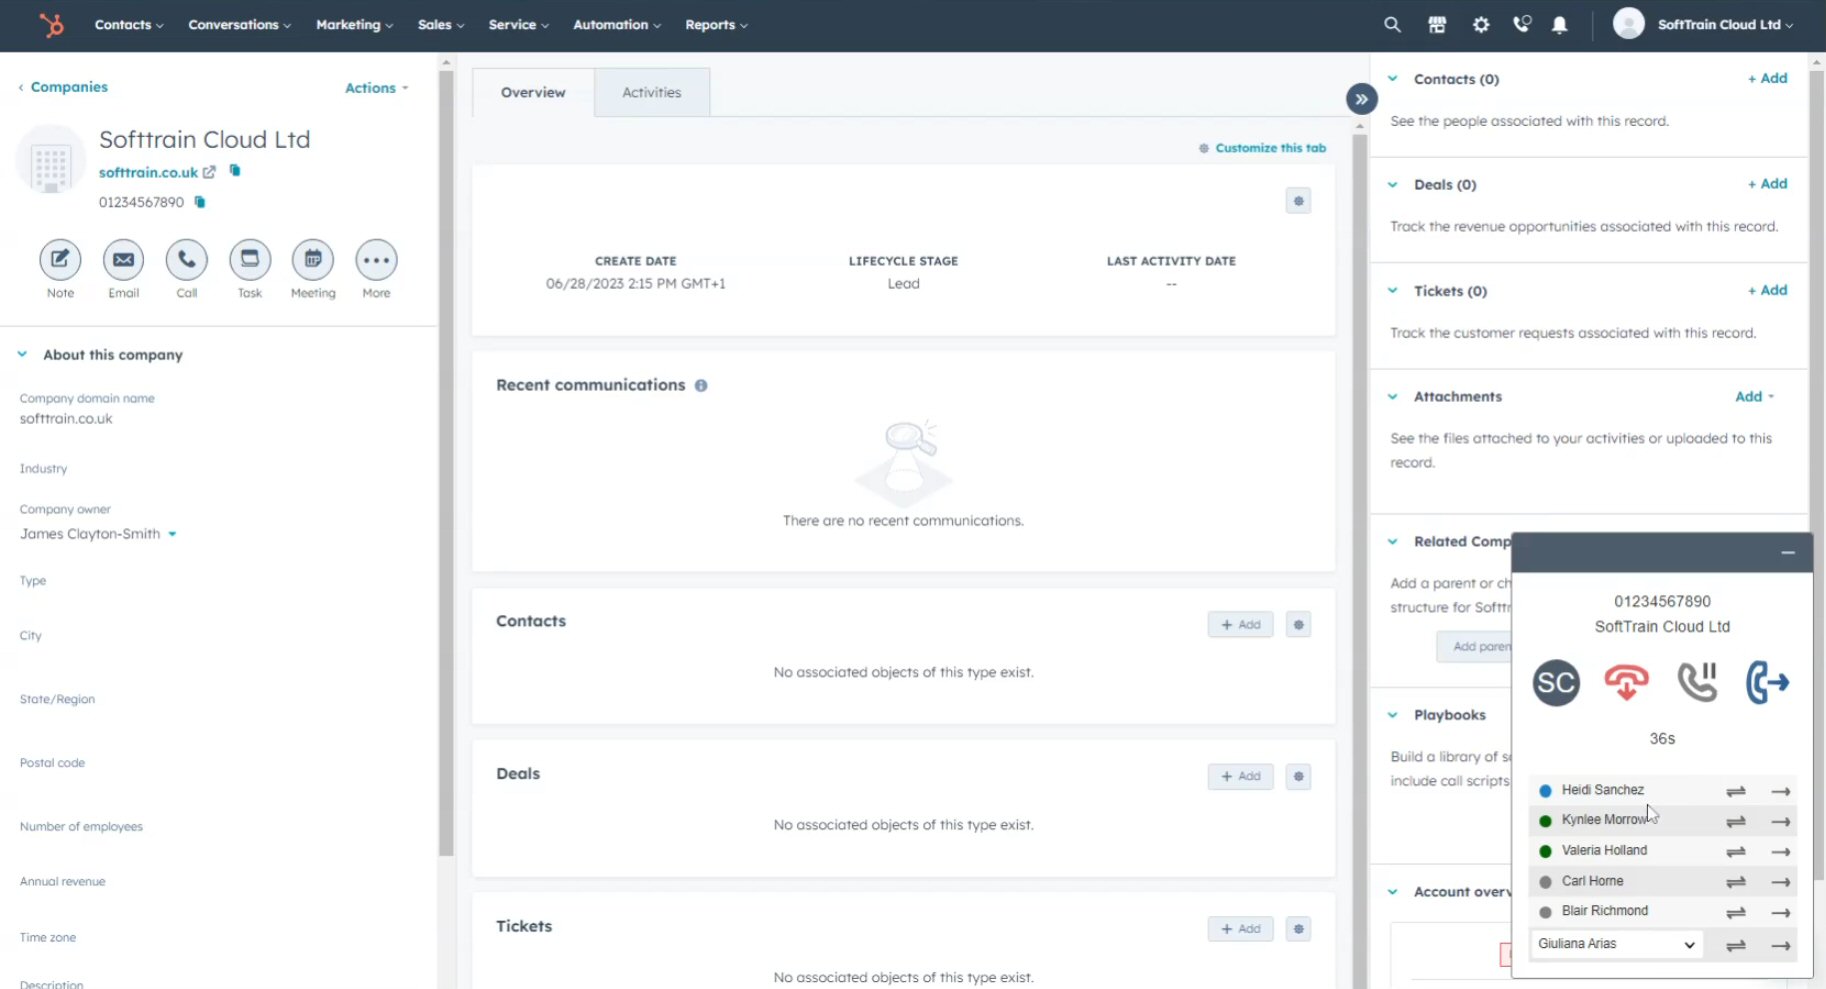Select the Overview tab
This screenshot has width=1826, height=989.
tap(533, 92)
